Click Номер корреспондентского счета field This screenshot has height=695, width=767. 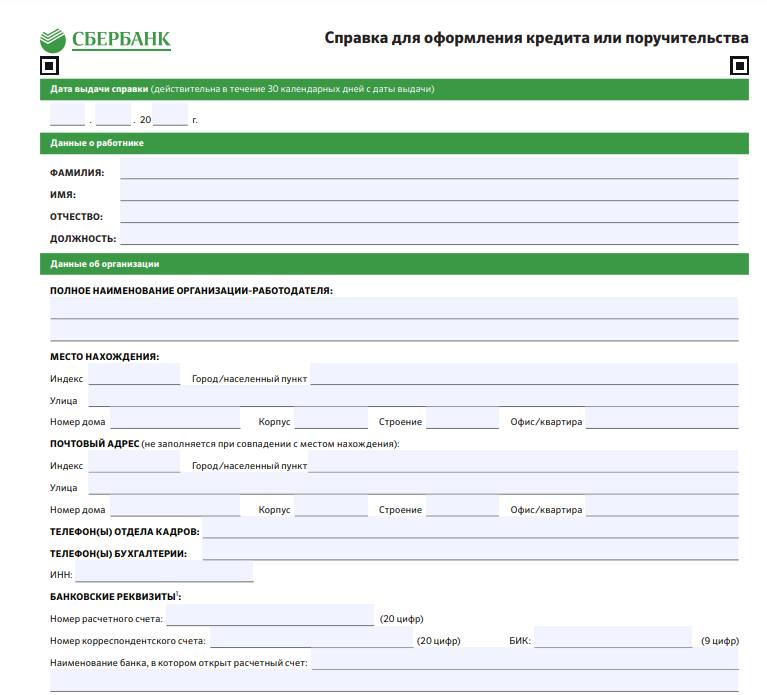click(x=312, y=637)
